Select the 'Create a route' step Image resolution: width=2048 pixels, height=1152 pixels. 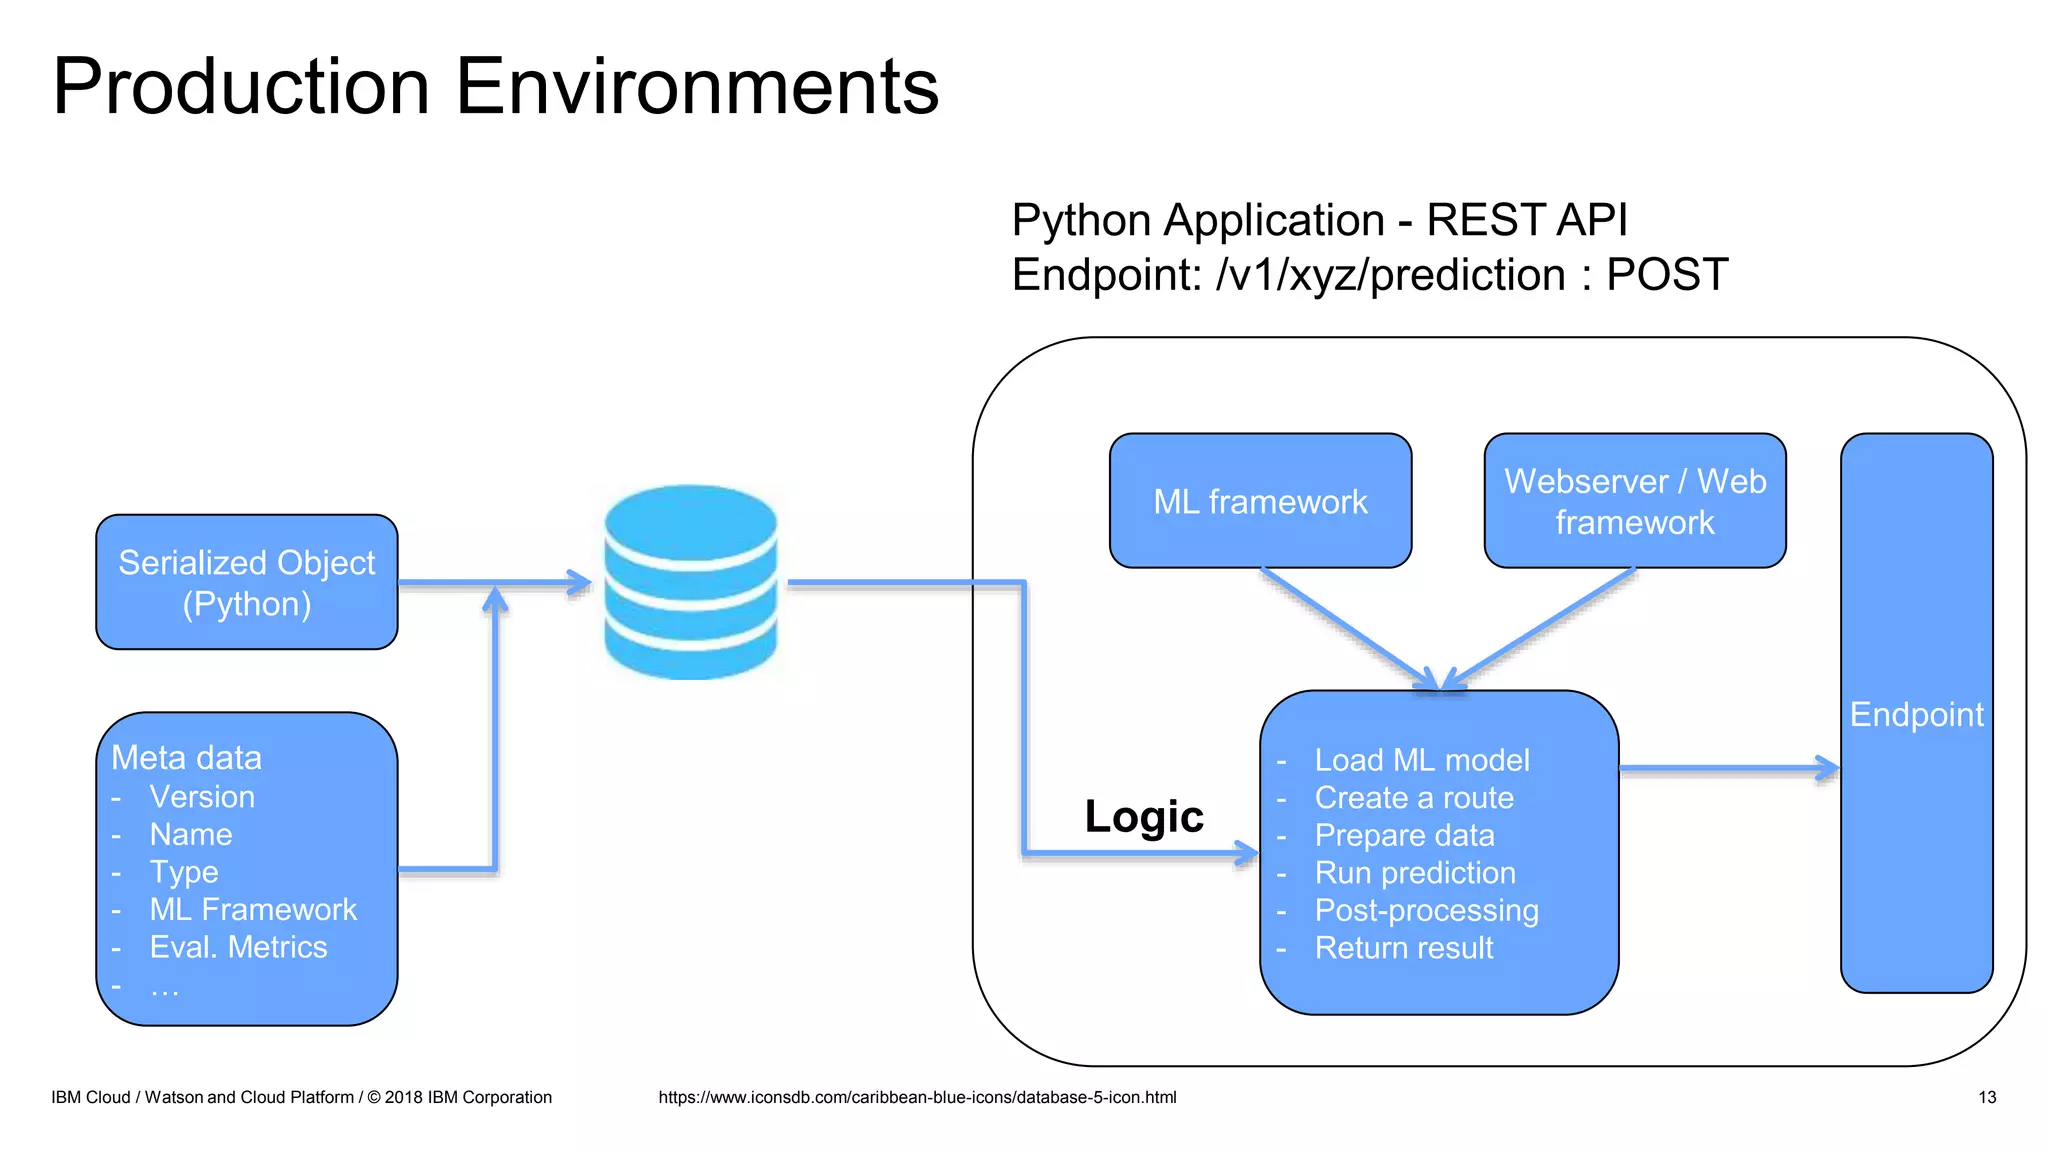(1414, 798)
